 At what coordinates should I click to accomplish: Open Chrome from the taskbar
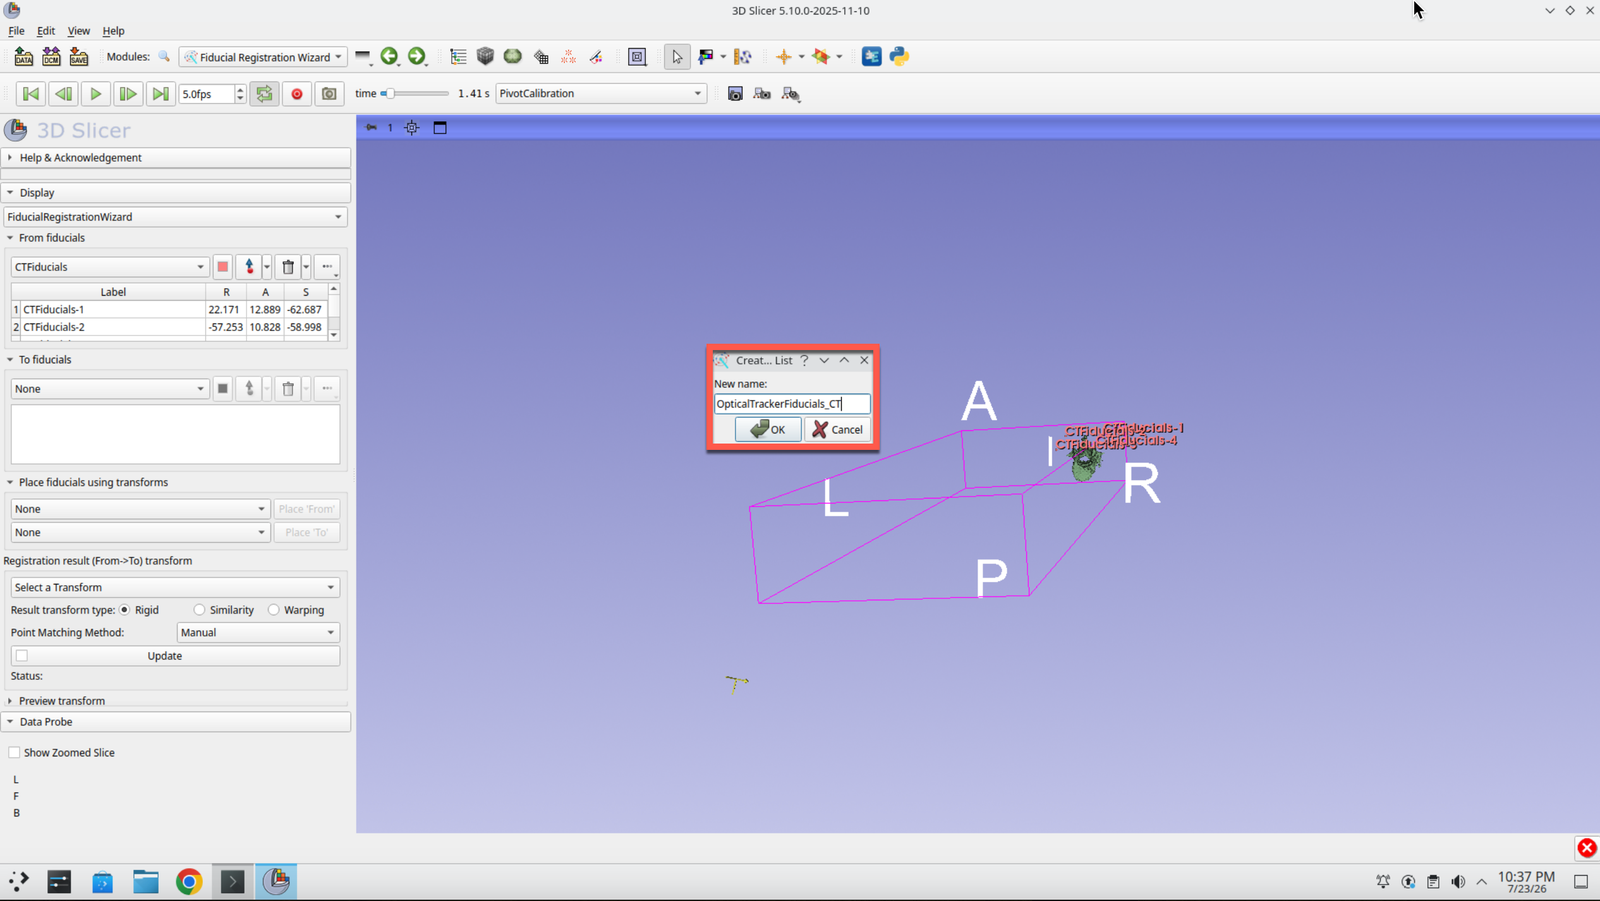(x=189, y=881)
